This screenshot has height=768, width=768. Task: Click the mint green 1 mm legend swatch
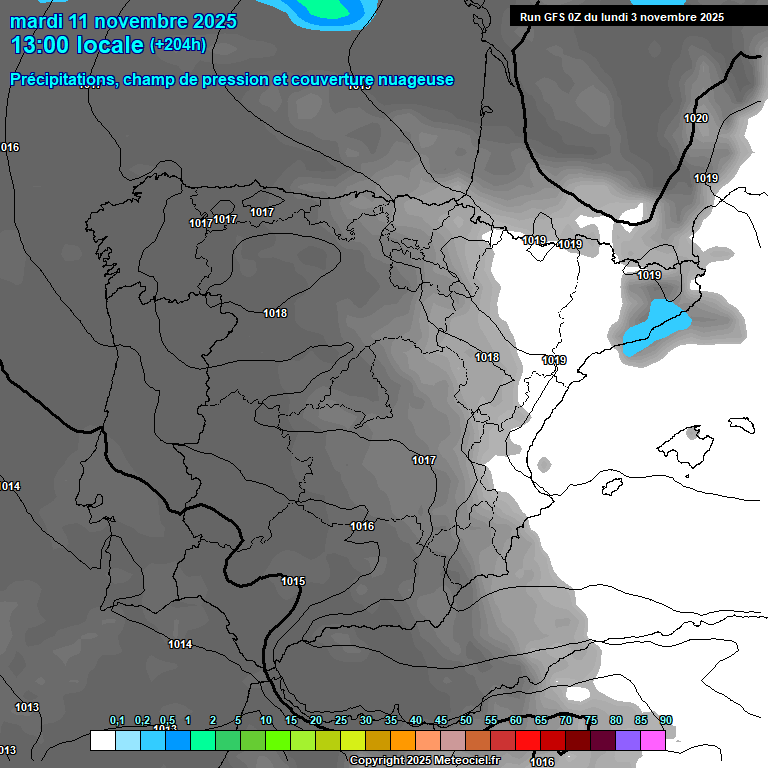202,741
